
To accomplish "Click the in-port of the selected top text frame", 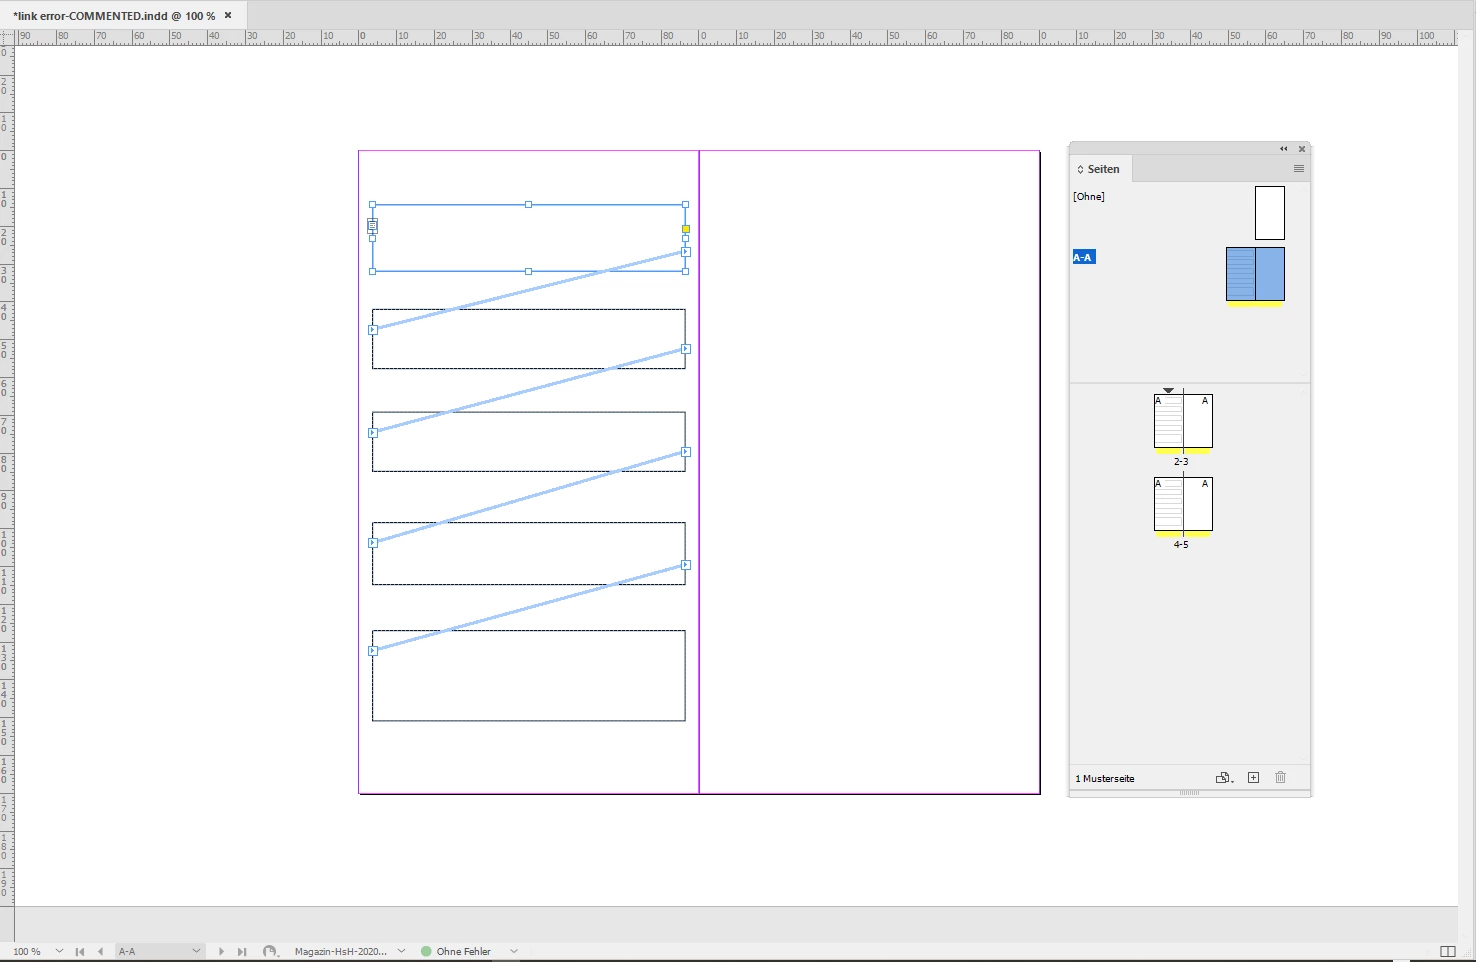I will (372, 226).
